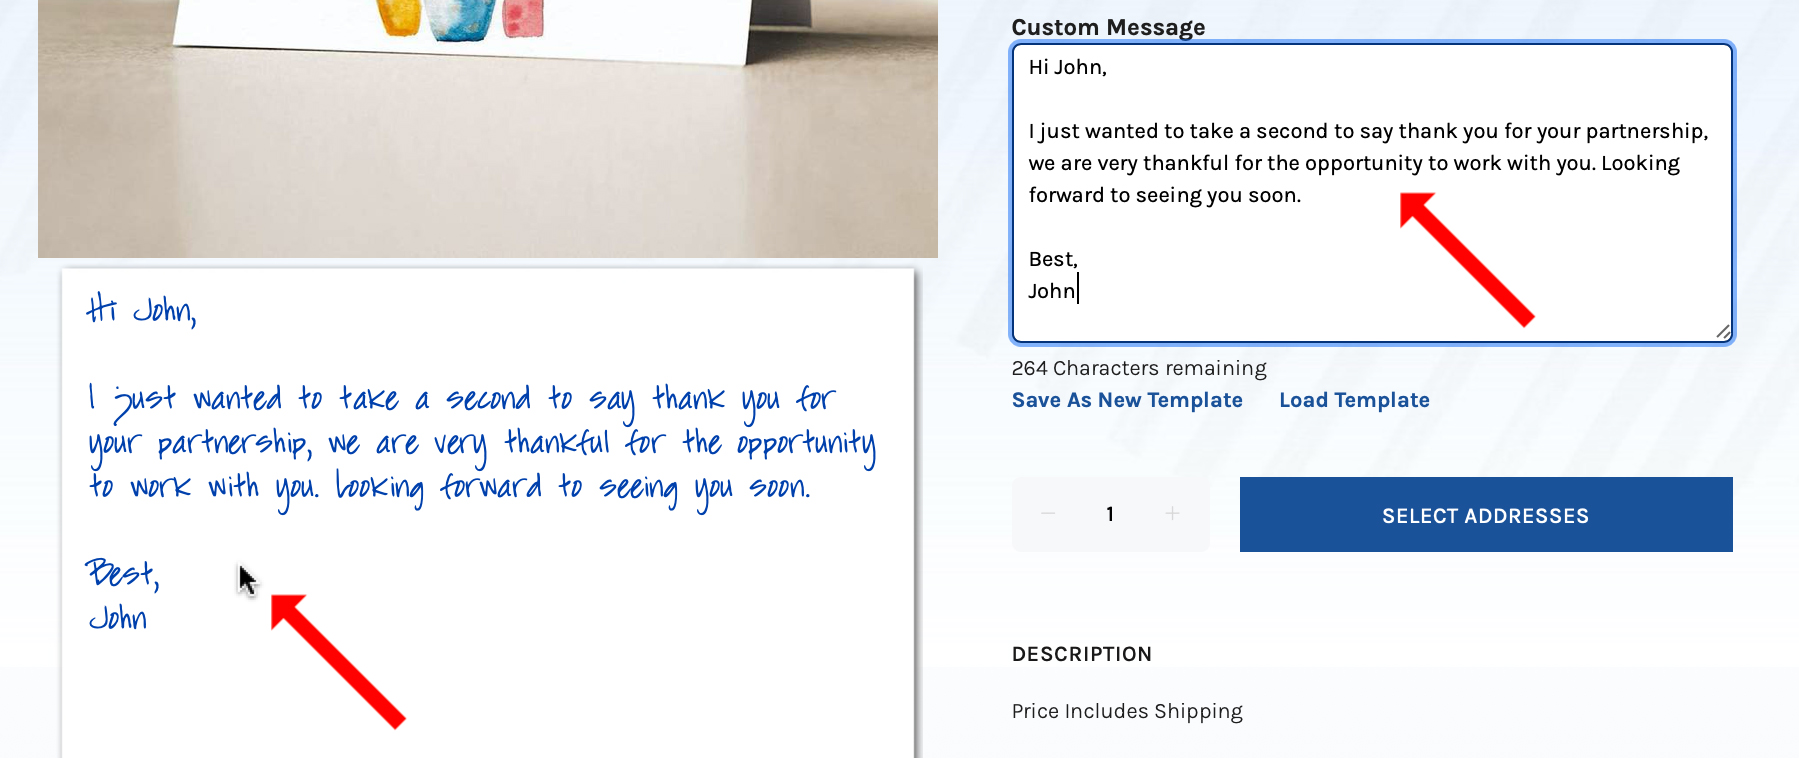Place cursor after 'Best,' in message box

pyautogui.click(x=1079, y=260)
